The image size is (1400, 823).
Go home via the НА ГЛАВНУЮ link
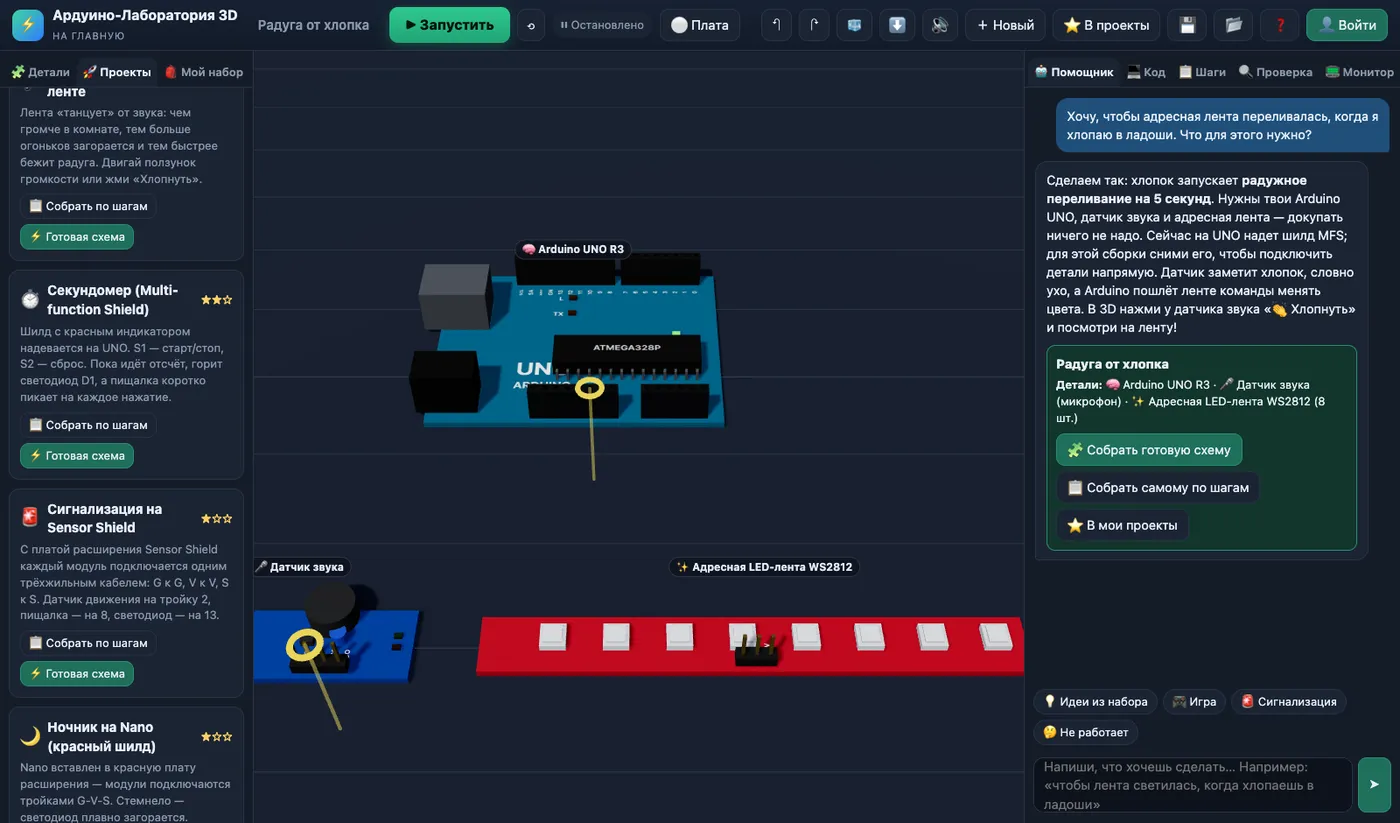coord(88,36)
